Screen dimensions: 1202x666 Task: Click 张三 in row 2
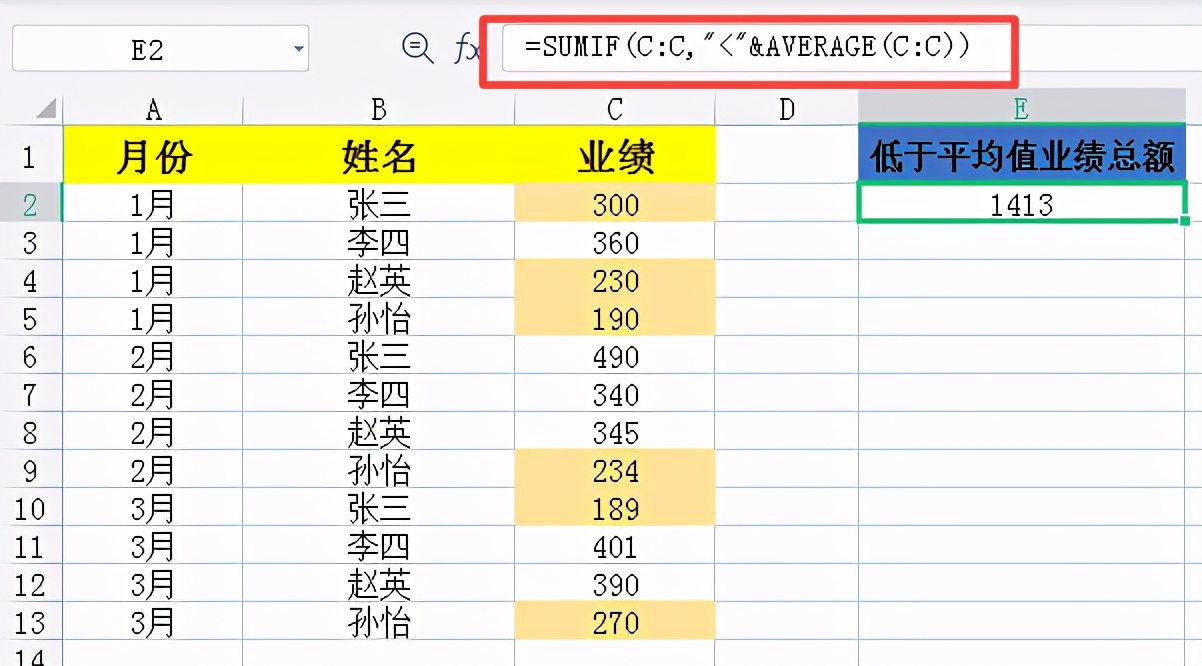point(379,204)
